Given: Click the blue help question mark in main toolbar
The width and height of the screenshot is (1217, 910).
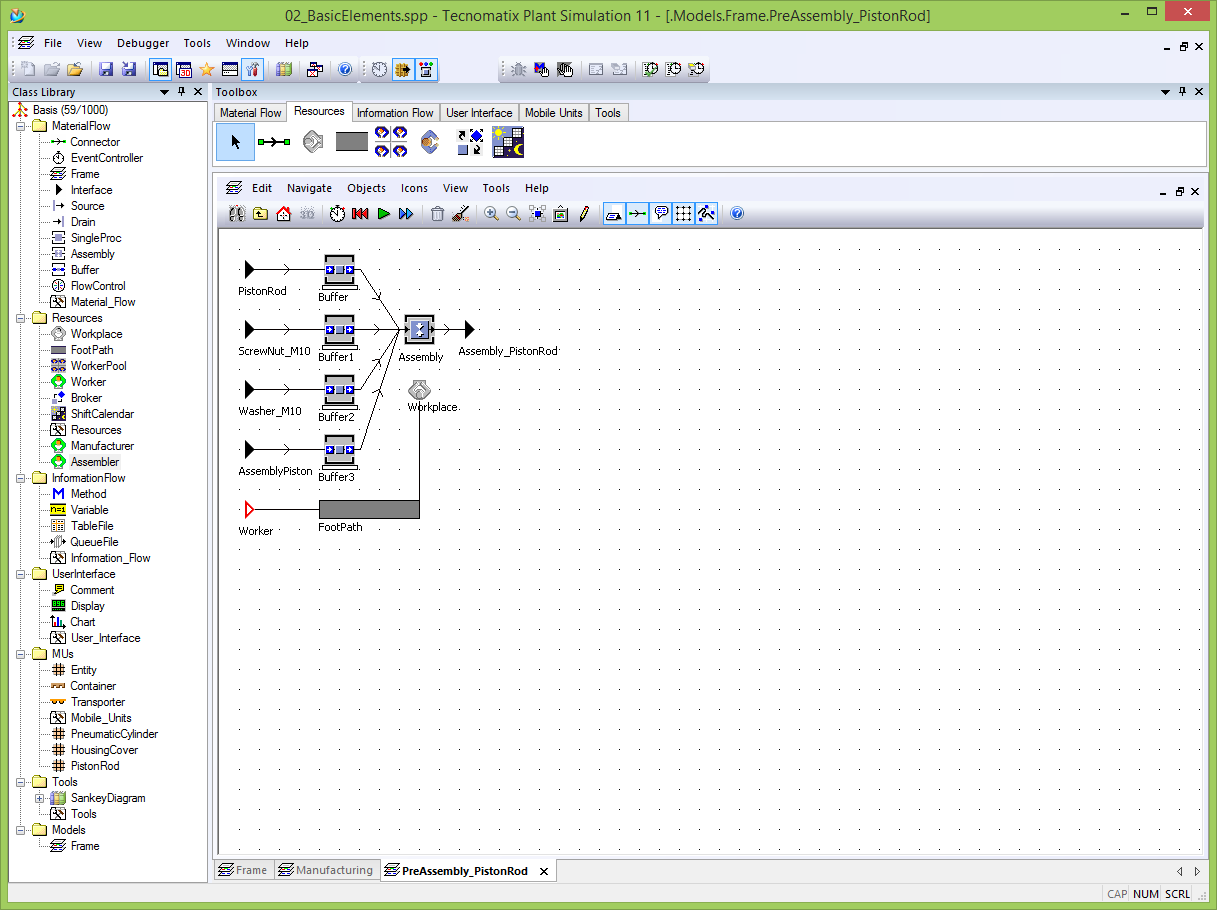Looking at the screenshot, I should click(345, 69).
